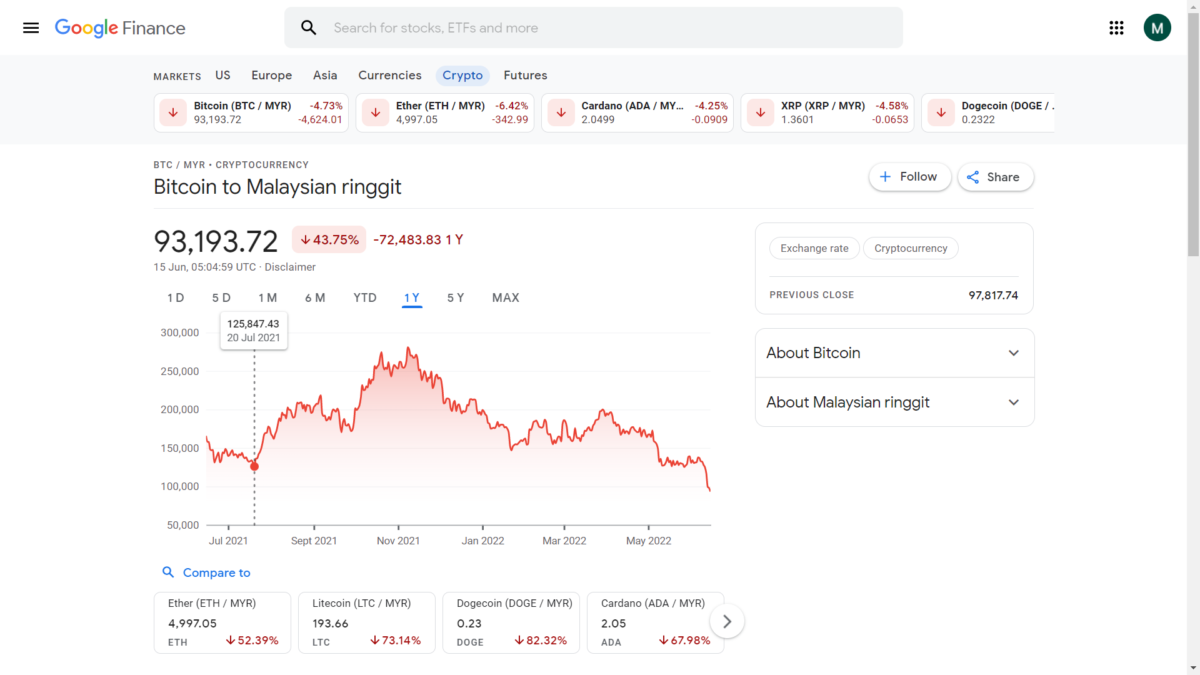The height and width of the screenshot is (675, 1200).
Task: Switch chart range to YTD
Action: click(x=365, y=298)
